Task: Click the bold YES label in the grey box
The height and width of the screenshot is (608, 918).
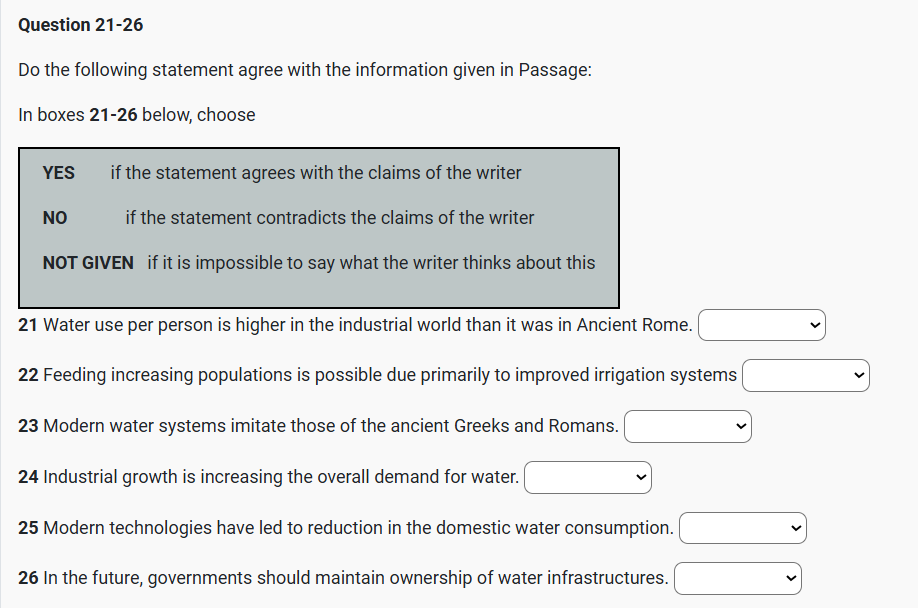Action: point(59,173)
